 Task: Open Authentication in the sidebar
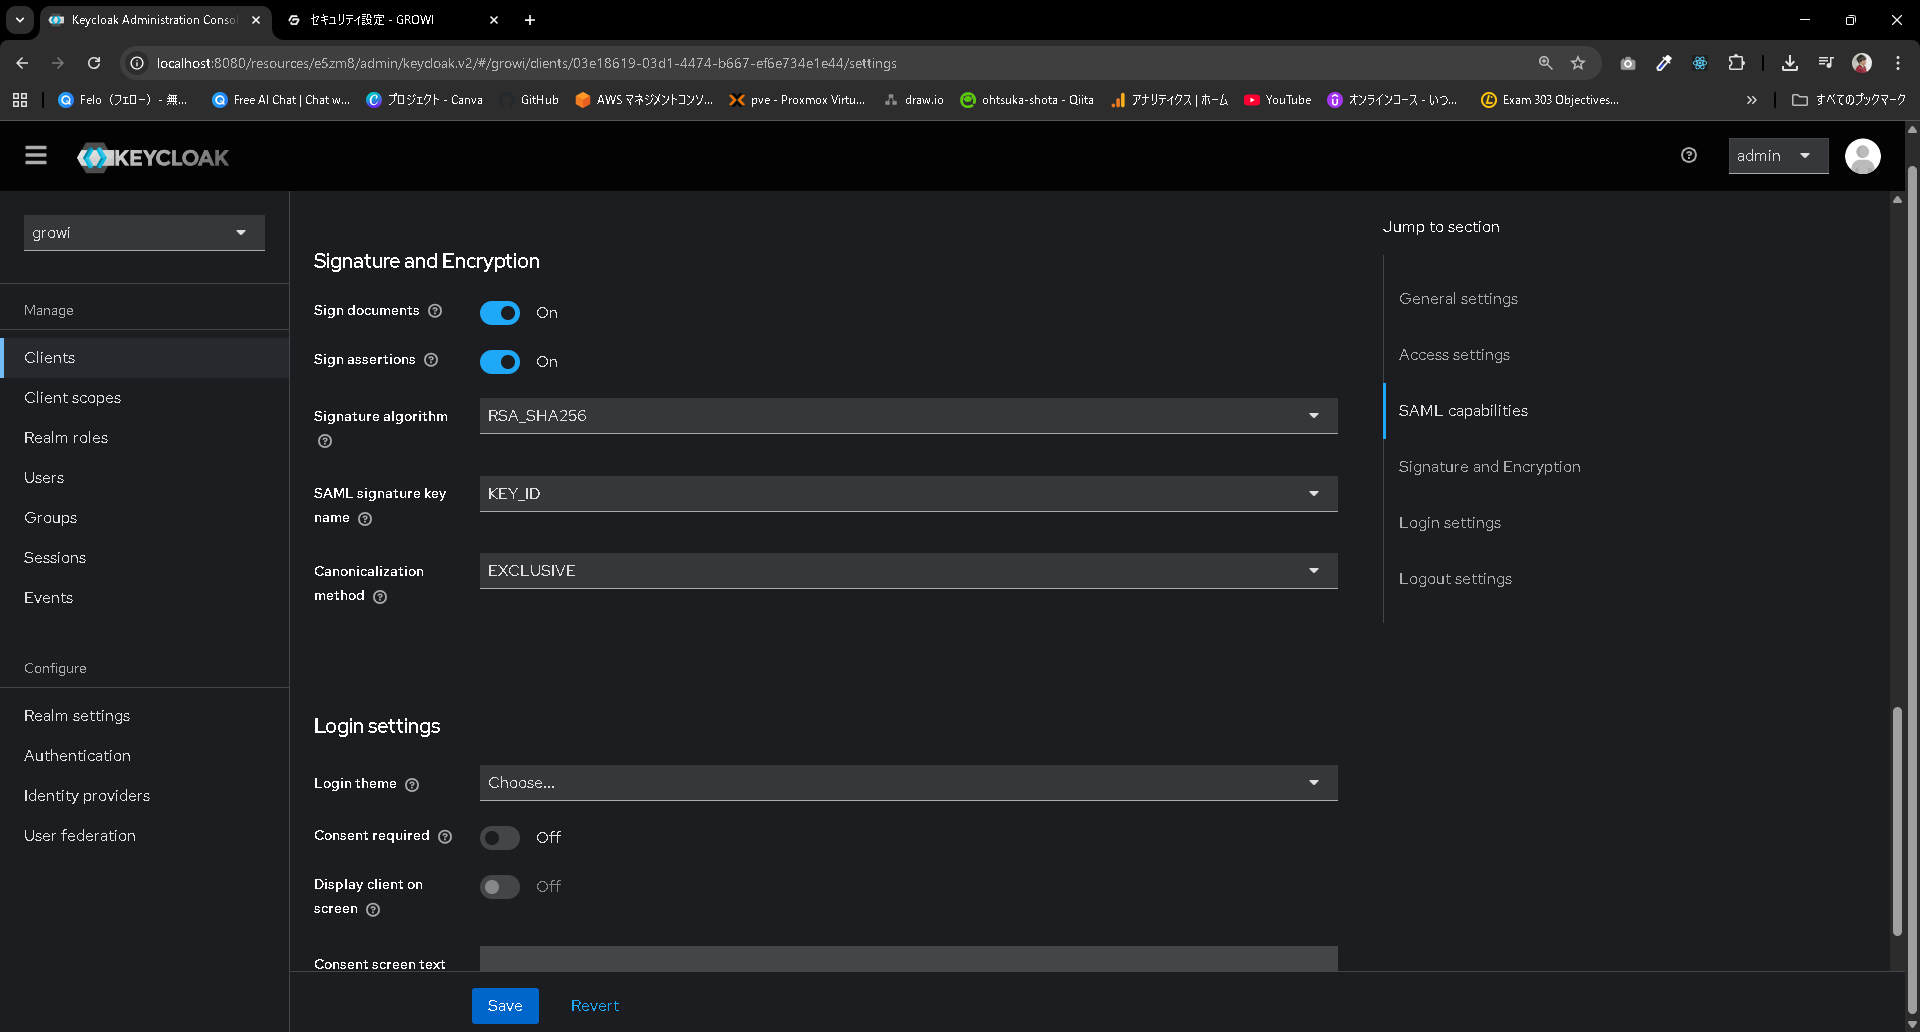[x=145, y=756]
